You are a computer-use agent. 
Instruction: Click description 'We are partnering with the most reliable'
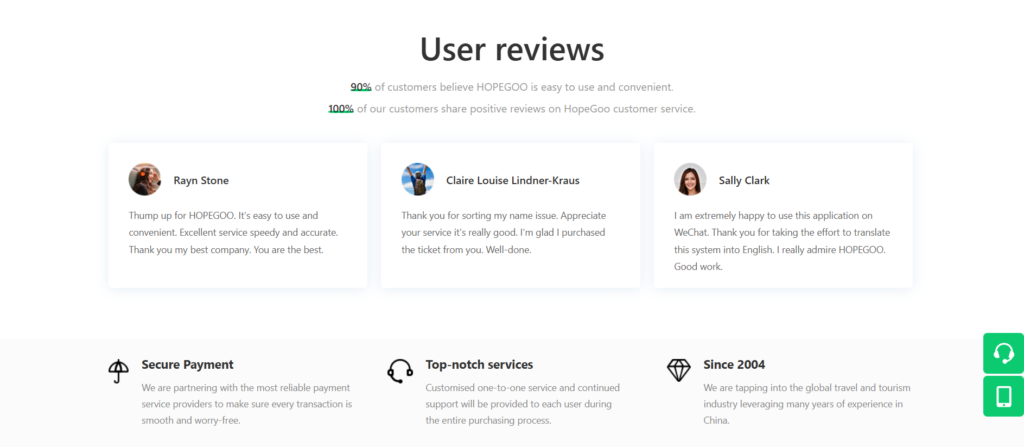pos(248,404)
